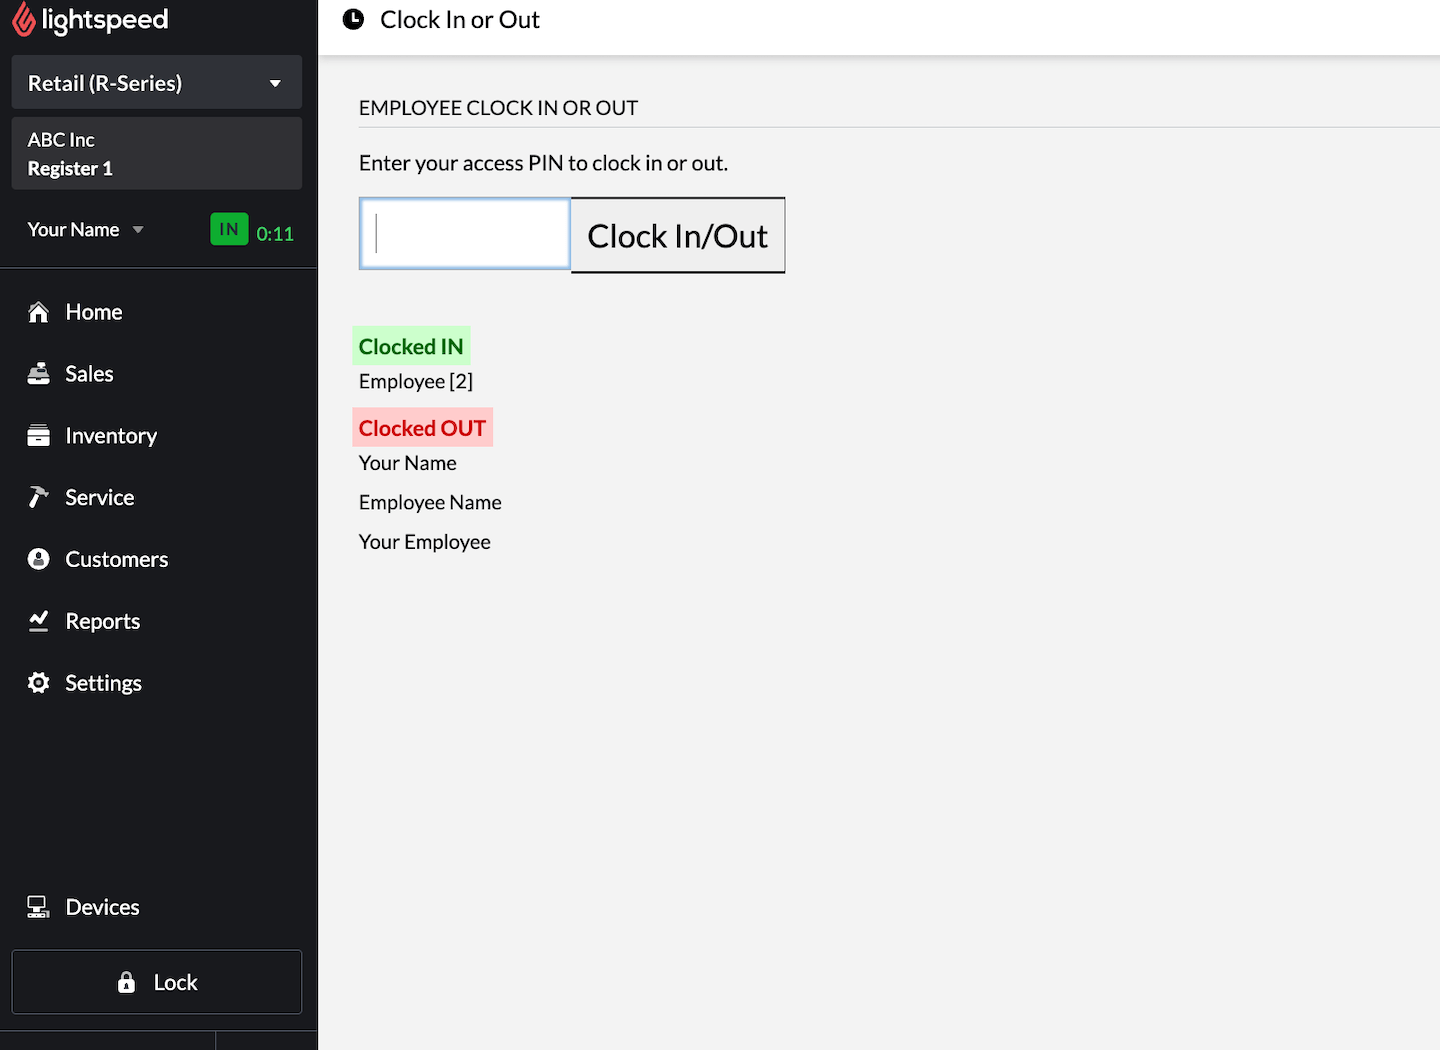The width and height of the screenshot is (1440, 1050).
Task: Click the Sales cash register icon
Action: pos(39,374)
